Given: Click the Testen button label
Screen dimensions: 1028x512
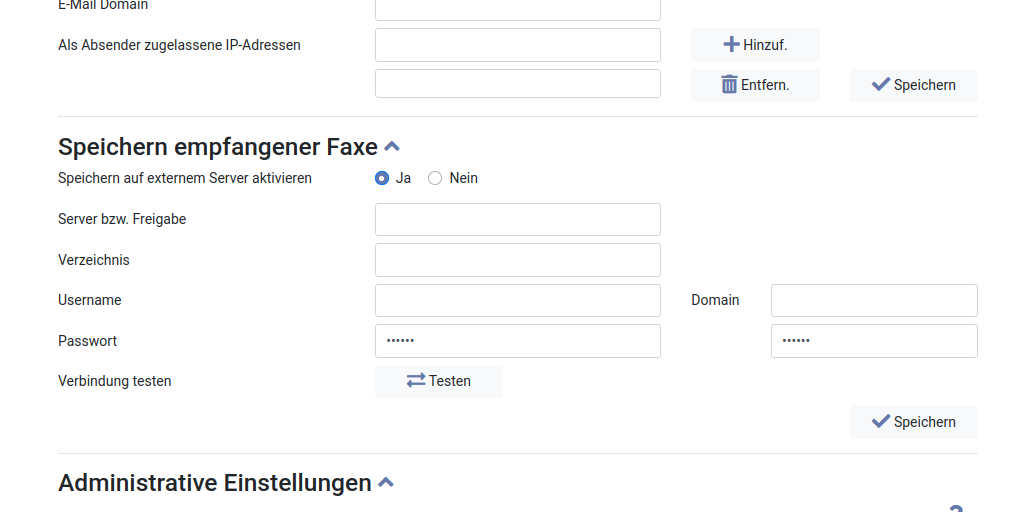Looking at the screenshot, I should tap(450, 381).
